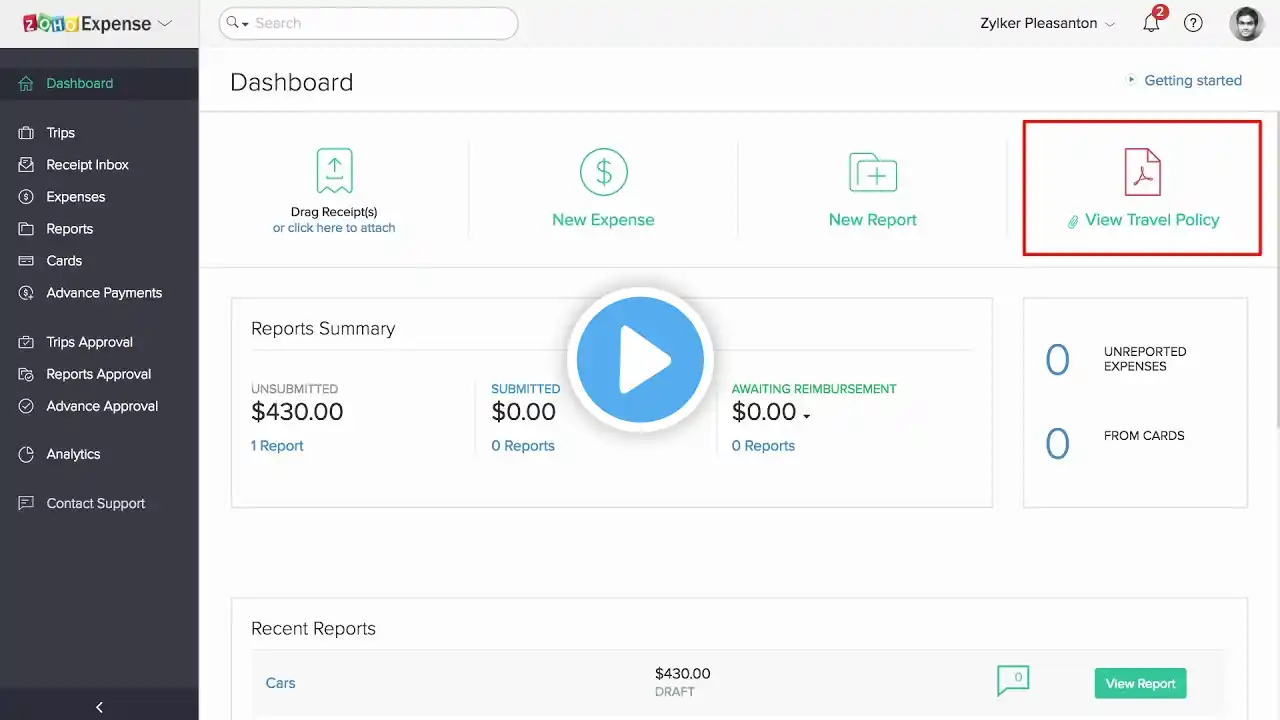Click the comments bubble icon for Cars report

(x=1013, y=680)
